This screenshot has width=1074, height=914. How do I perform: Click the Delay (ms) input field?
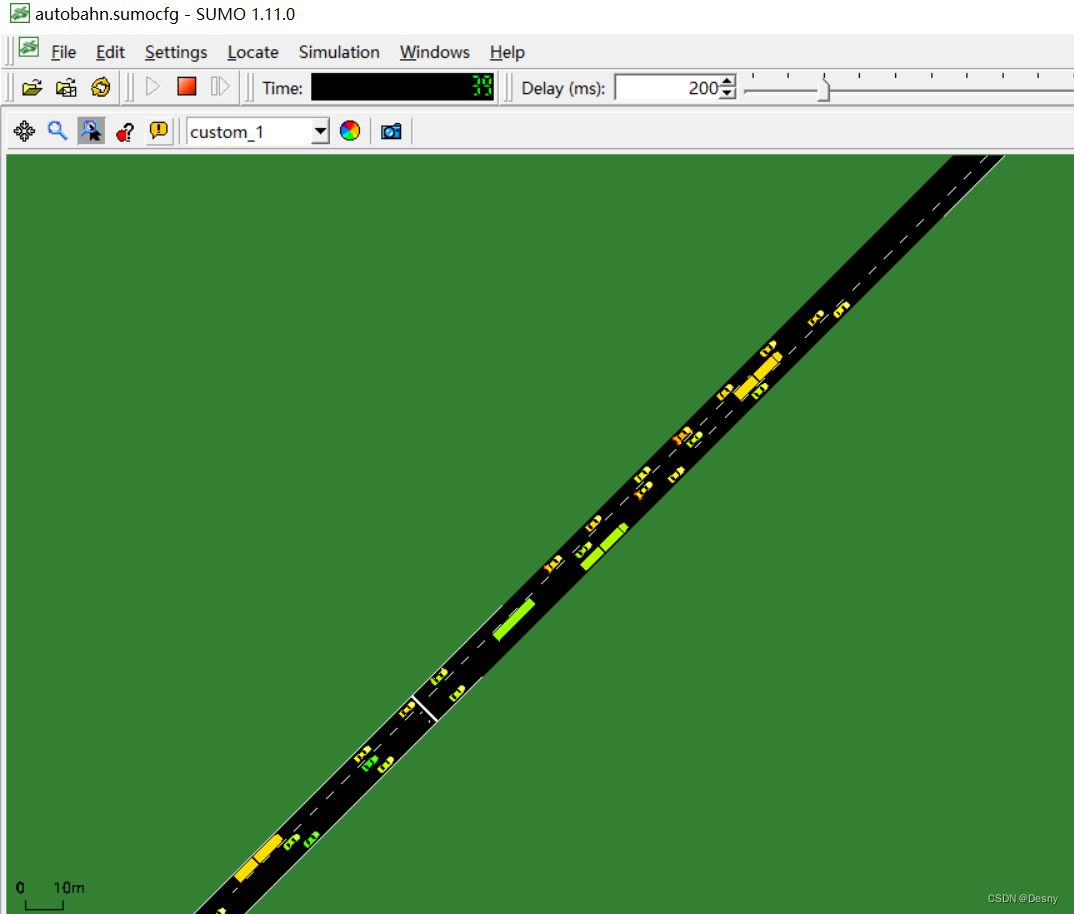668,88
